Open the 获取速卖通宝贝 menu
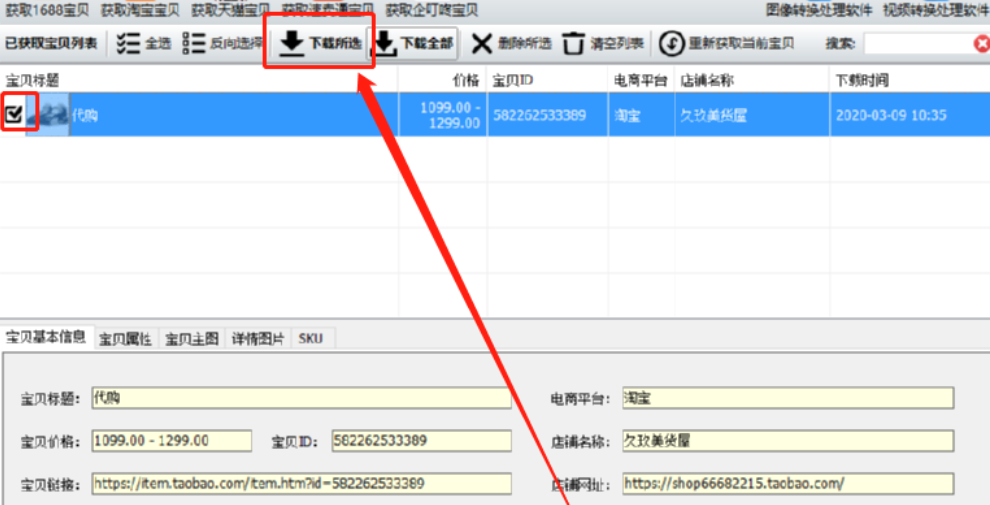990x505 pixels. (328, 10)
